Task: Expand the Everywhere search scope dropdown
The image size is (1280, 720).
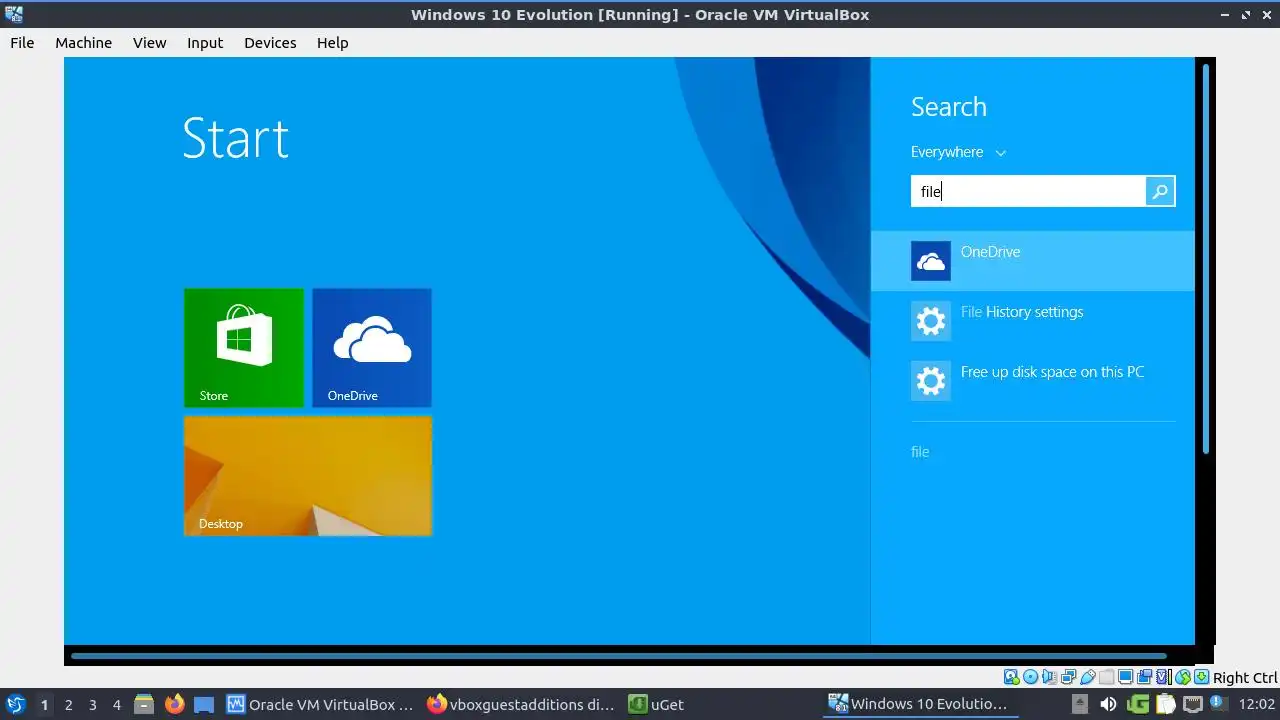Action: (958, 152)
